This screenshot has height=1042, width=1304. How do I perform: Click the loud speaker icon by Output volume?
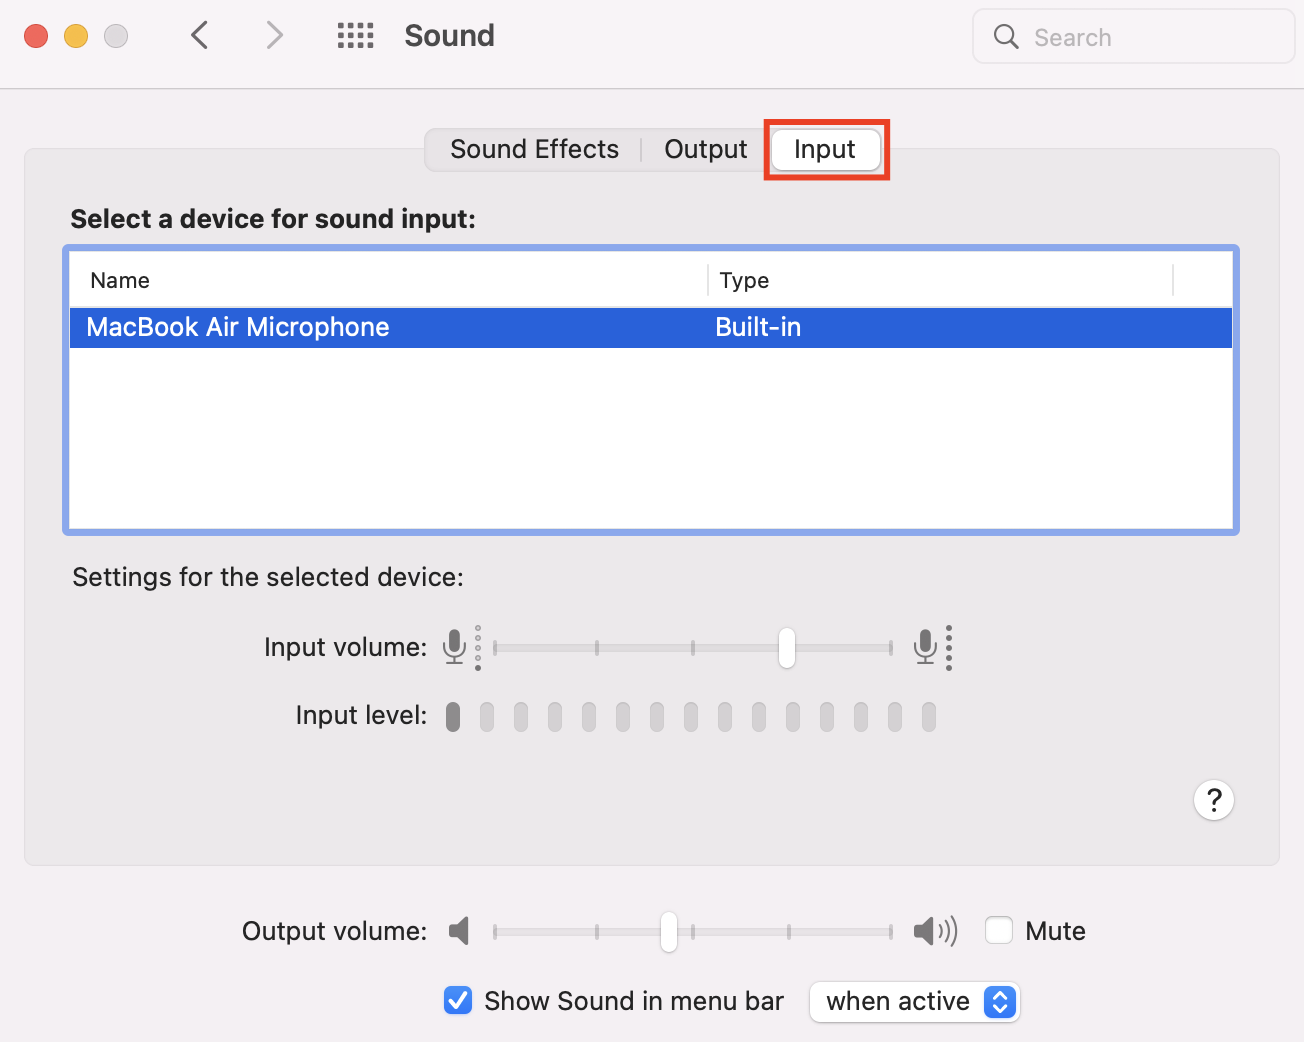point(935,931)
